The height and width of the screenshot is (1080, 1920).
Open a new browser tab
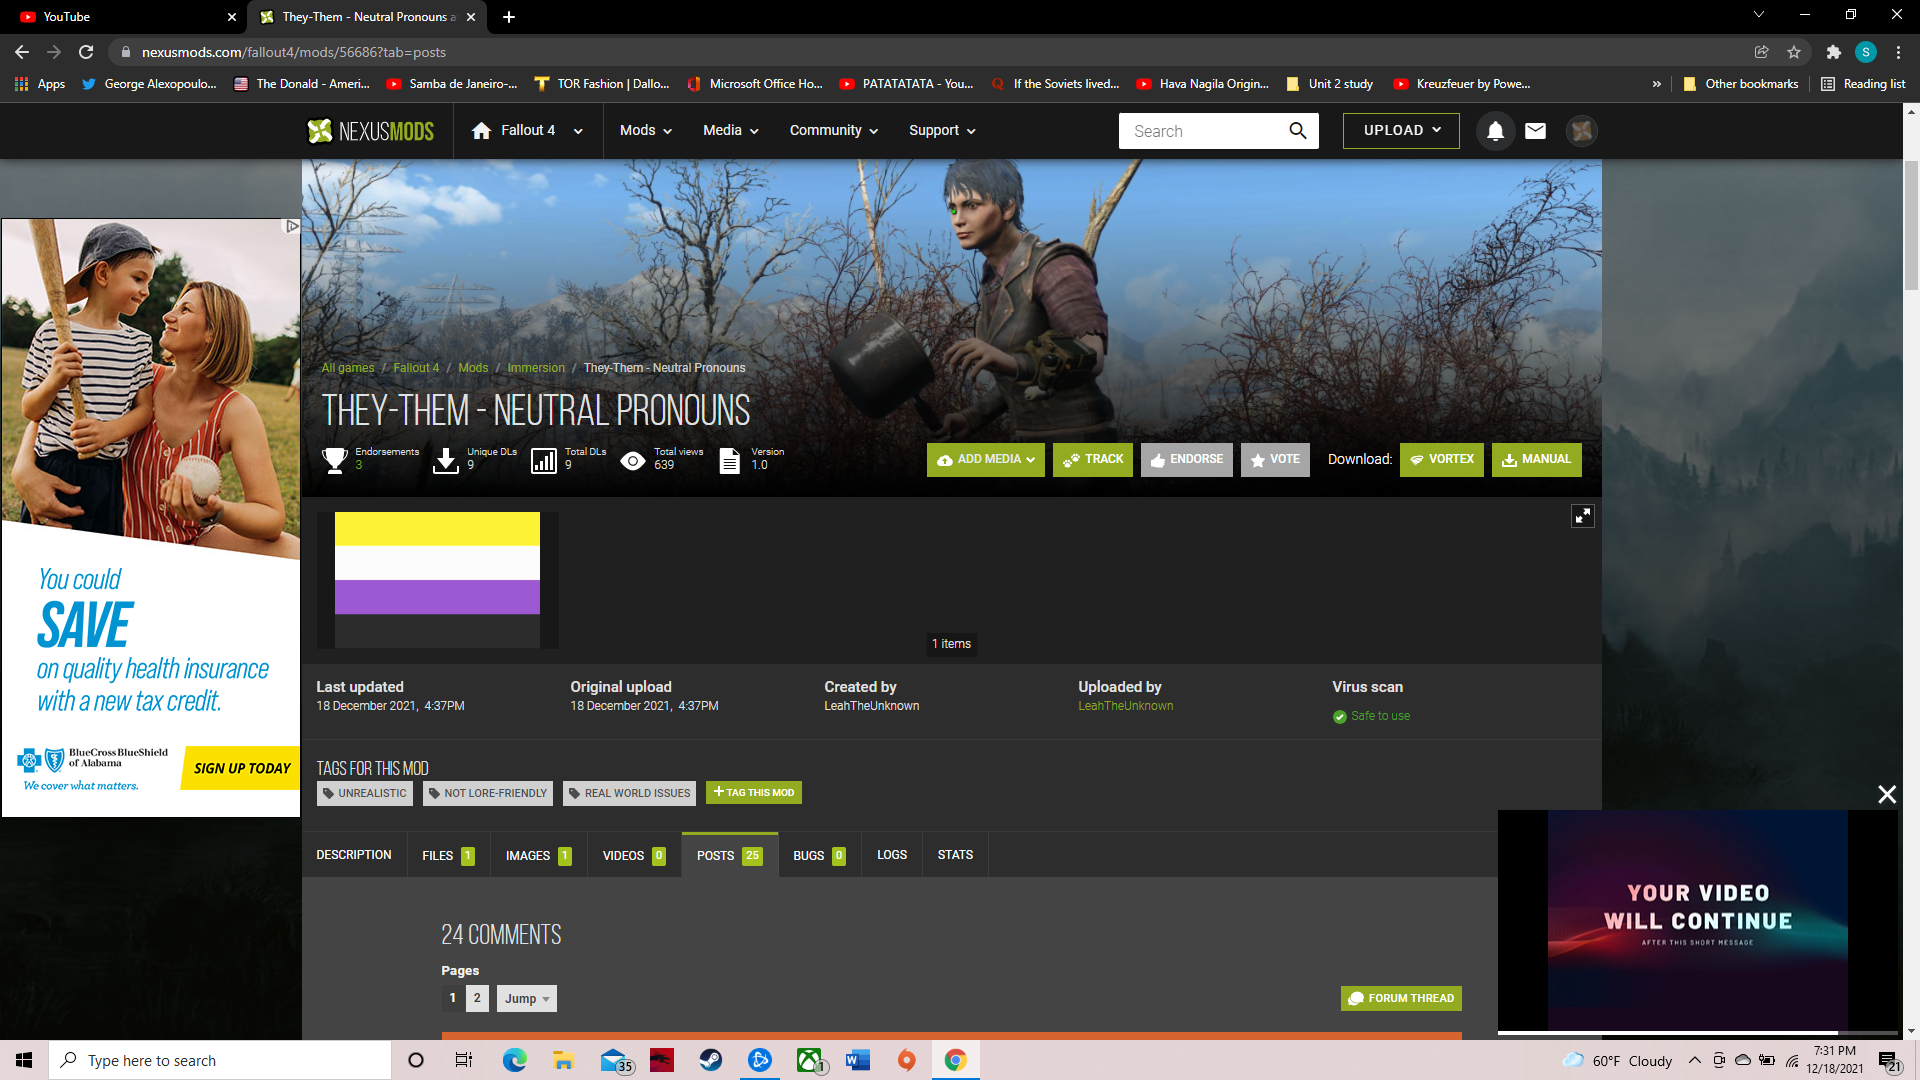tap(508, 17)
